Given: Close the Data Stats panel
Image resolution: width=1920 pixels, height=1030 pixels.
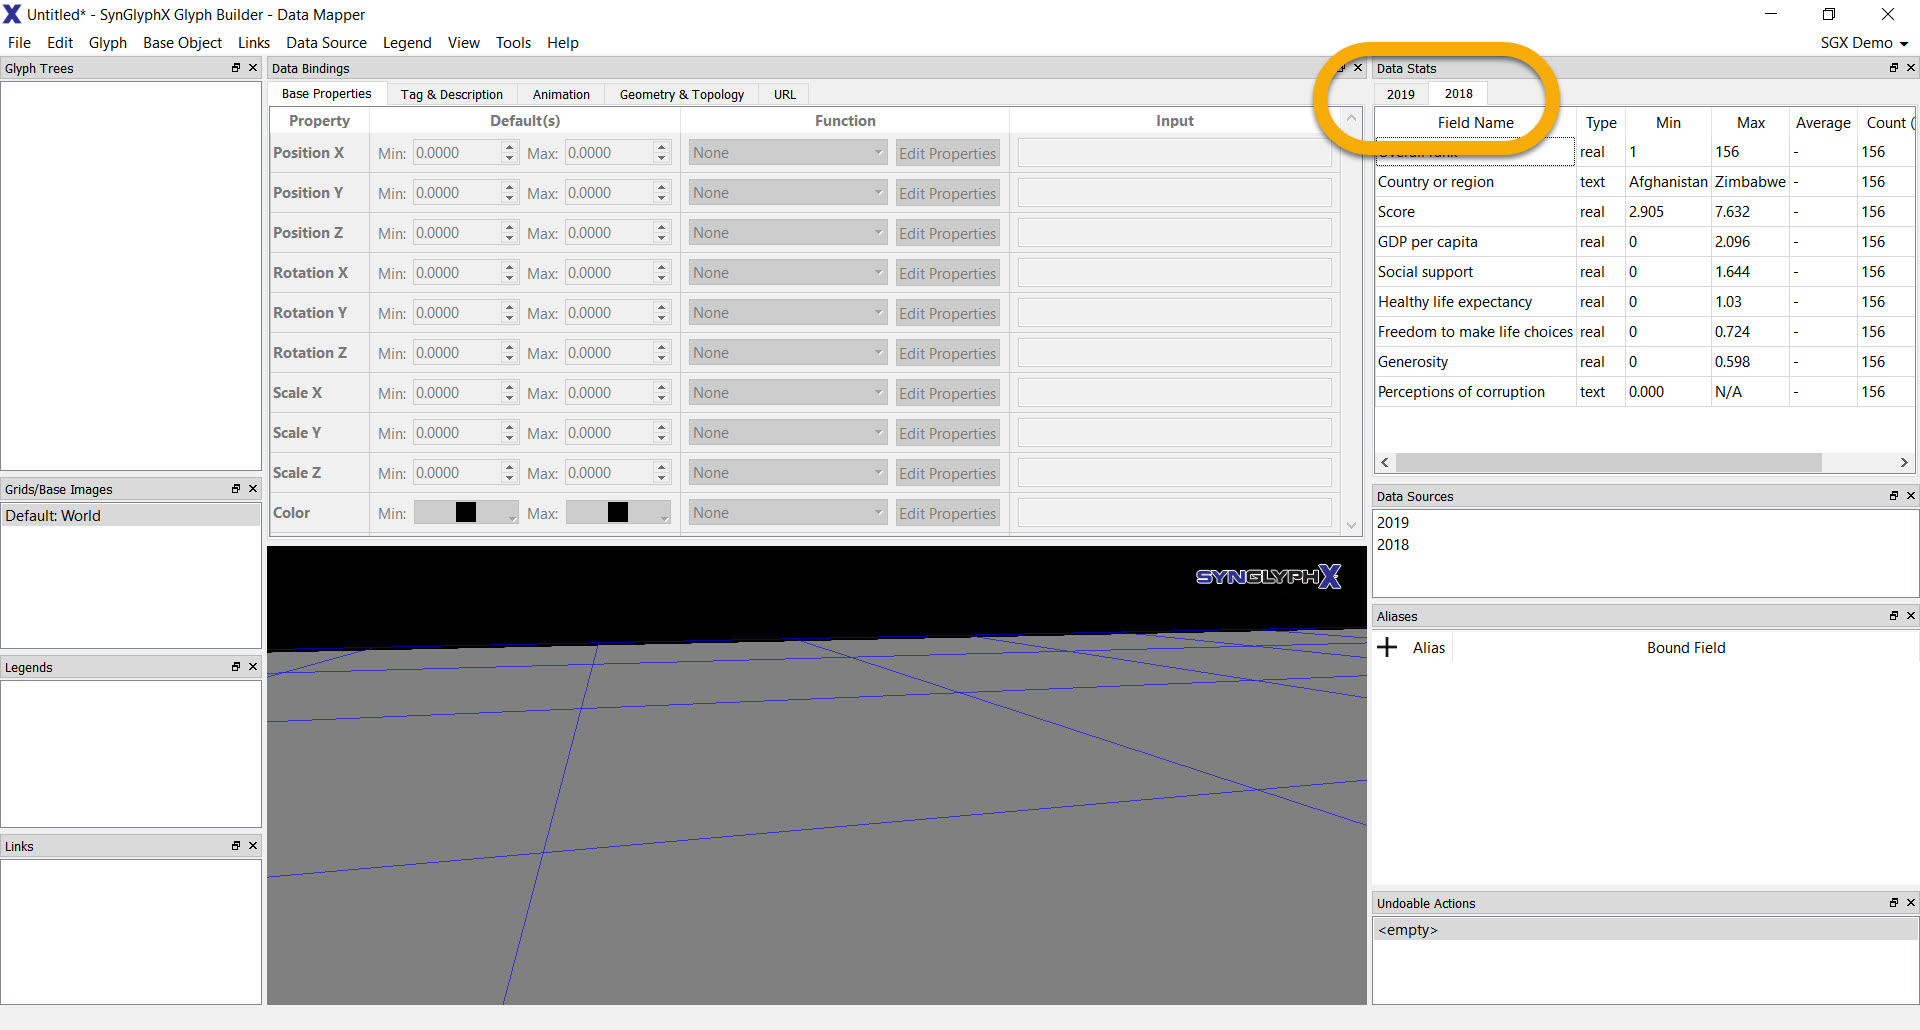Looking at the screenshot, I should [x=1911, y=68].
